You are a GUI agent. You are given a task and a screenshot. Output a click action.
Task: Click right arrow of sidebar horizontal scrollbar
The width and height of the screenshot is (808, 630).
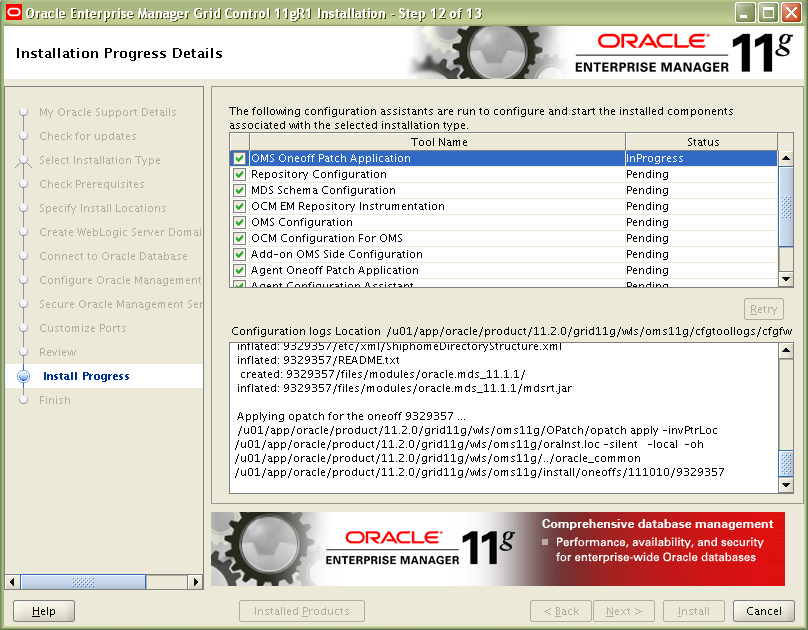point(195,582)
